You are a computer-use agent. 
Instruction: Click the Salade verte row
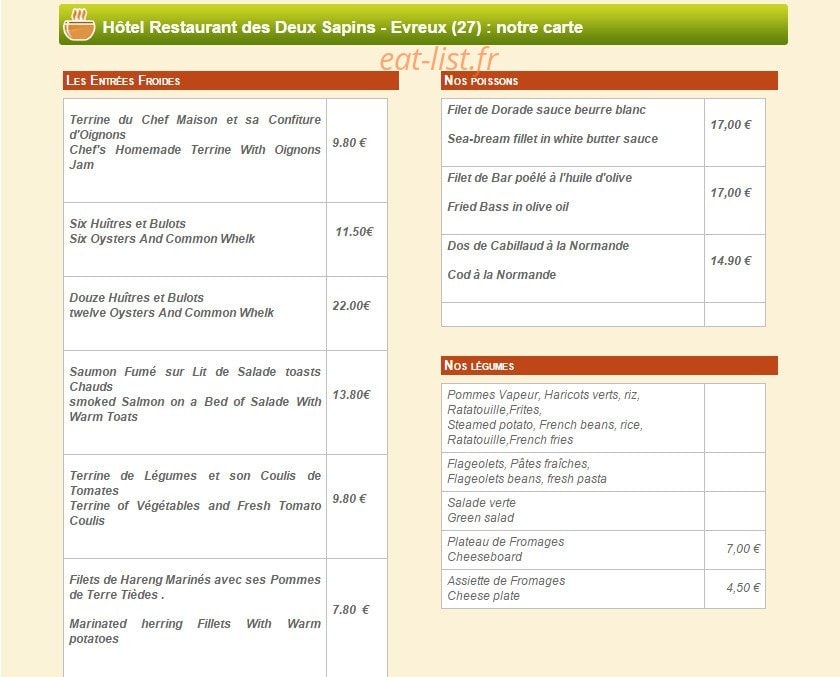604,510
